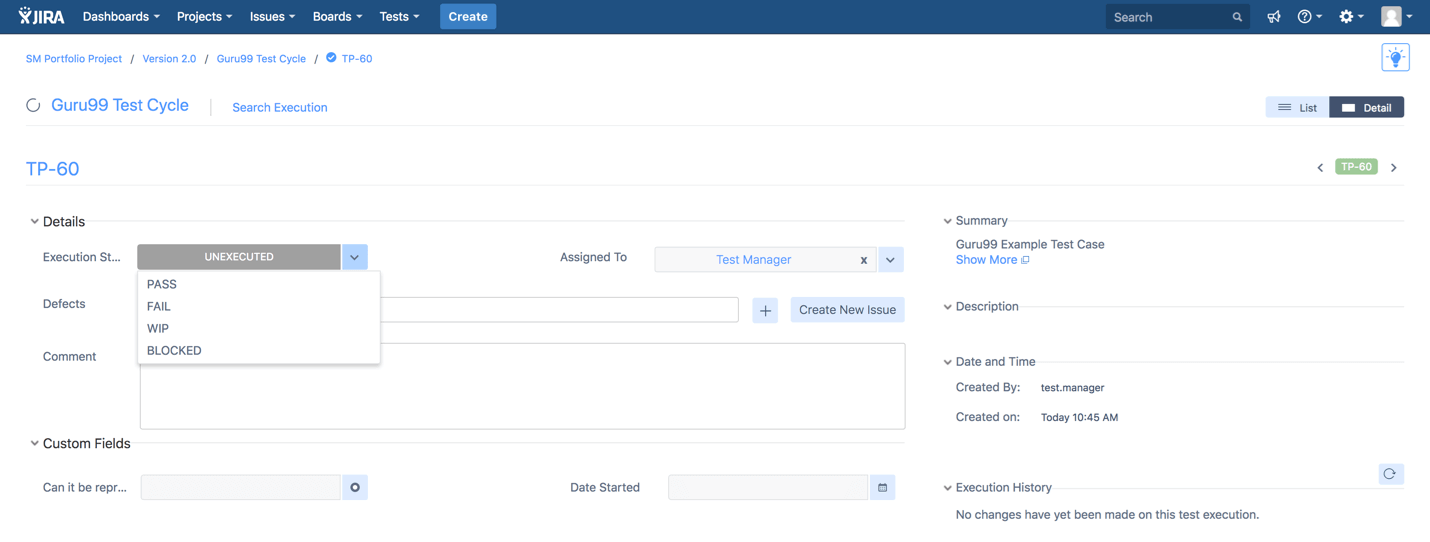Expand the Assigned To dropdown arrow
The image size is (1430, 542).
[x=890, y=260]
